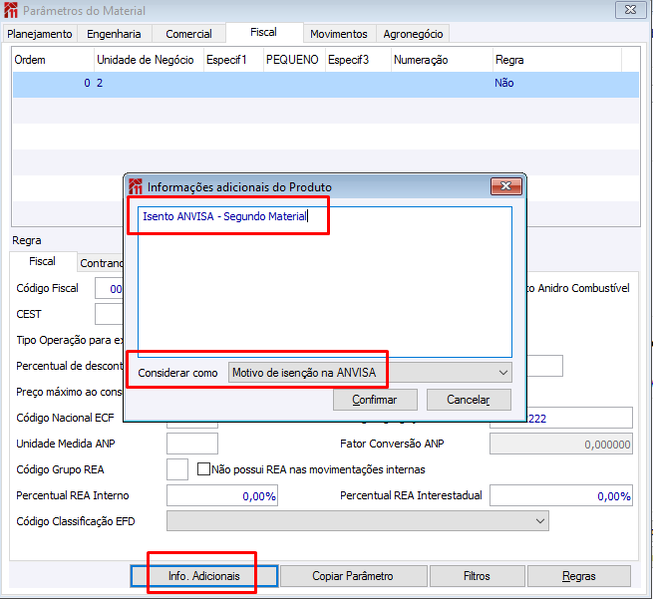Viewport: 653px width, 599px height.
Task: Select the Fiscal sub-tab under Regra
Action: (x=42, y=261)
